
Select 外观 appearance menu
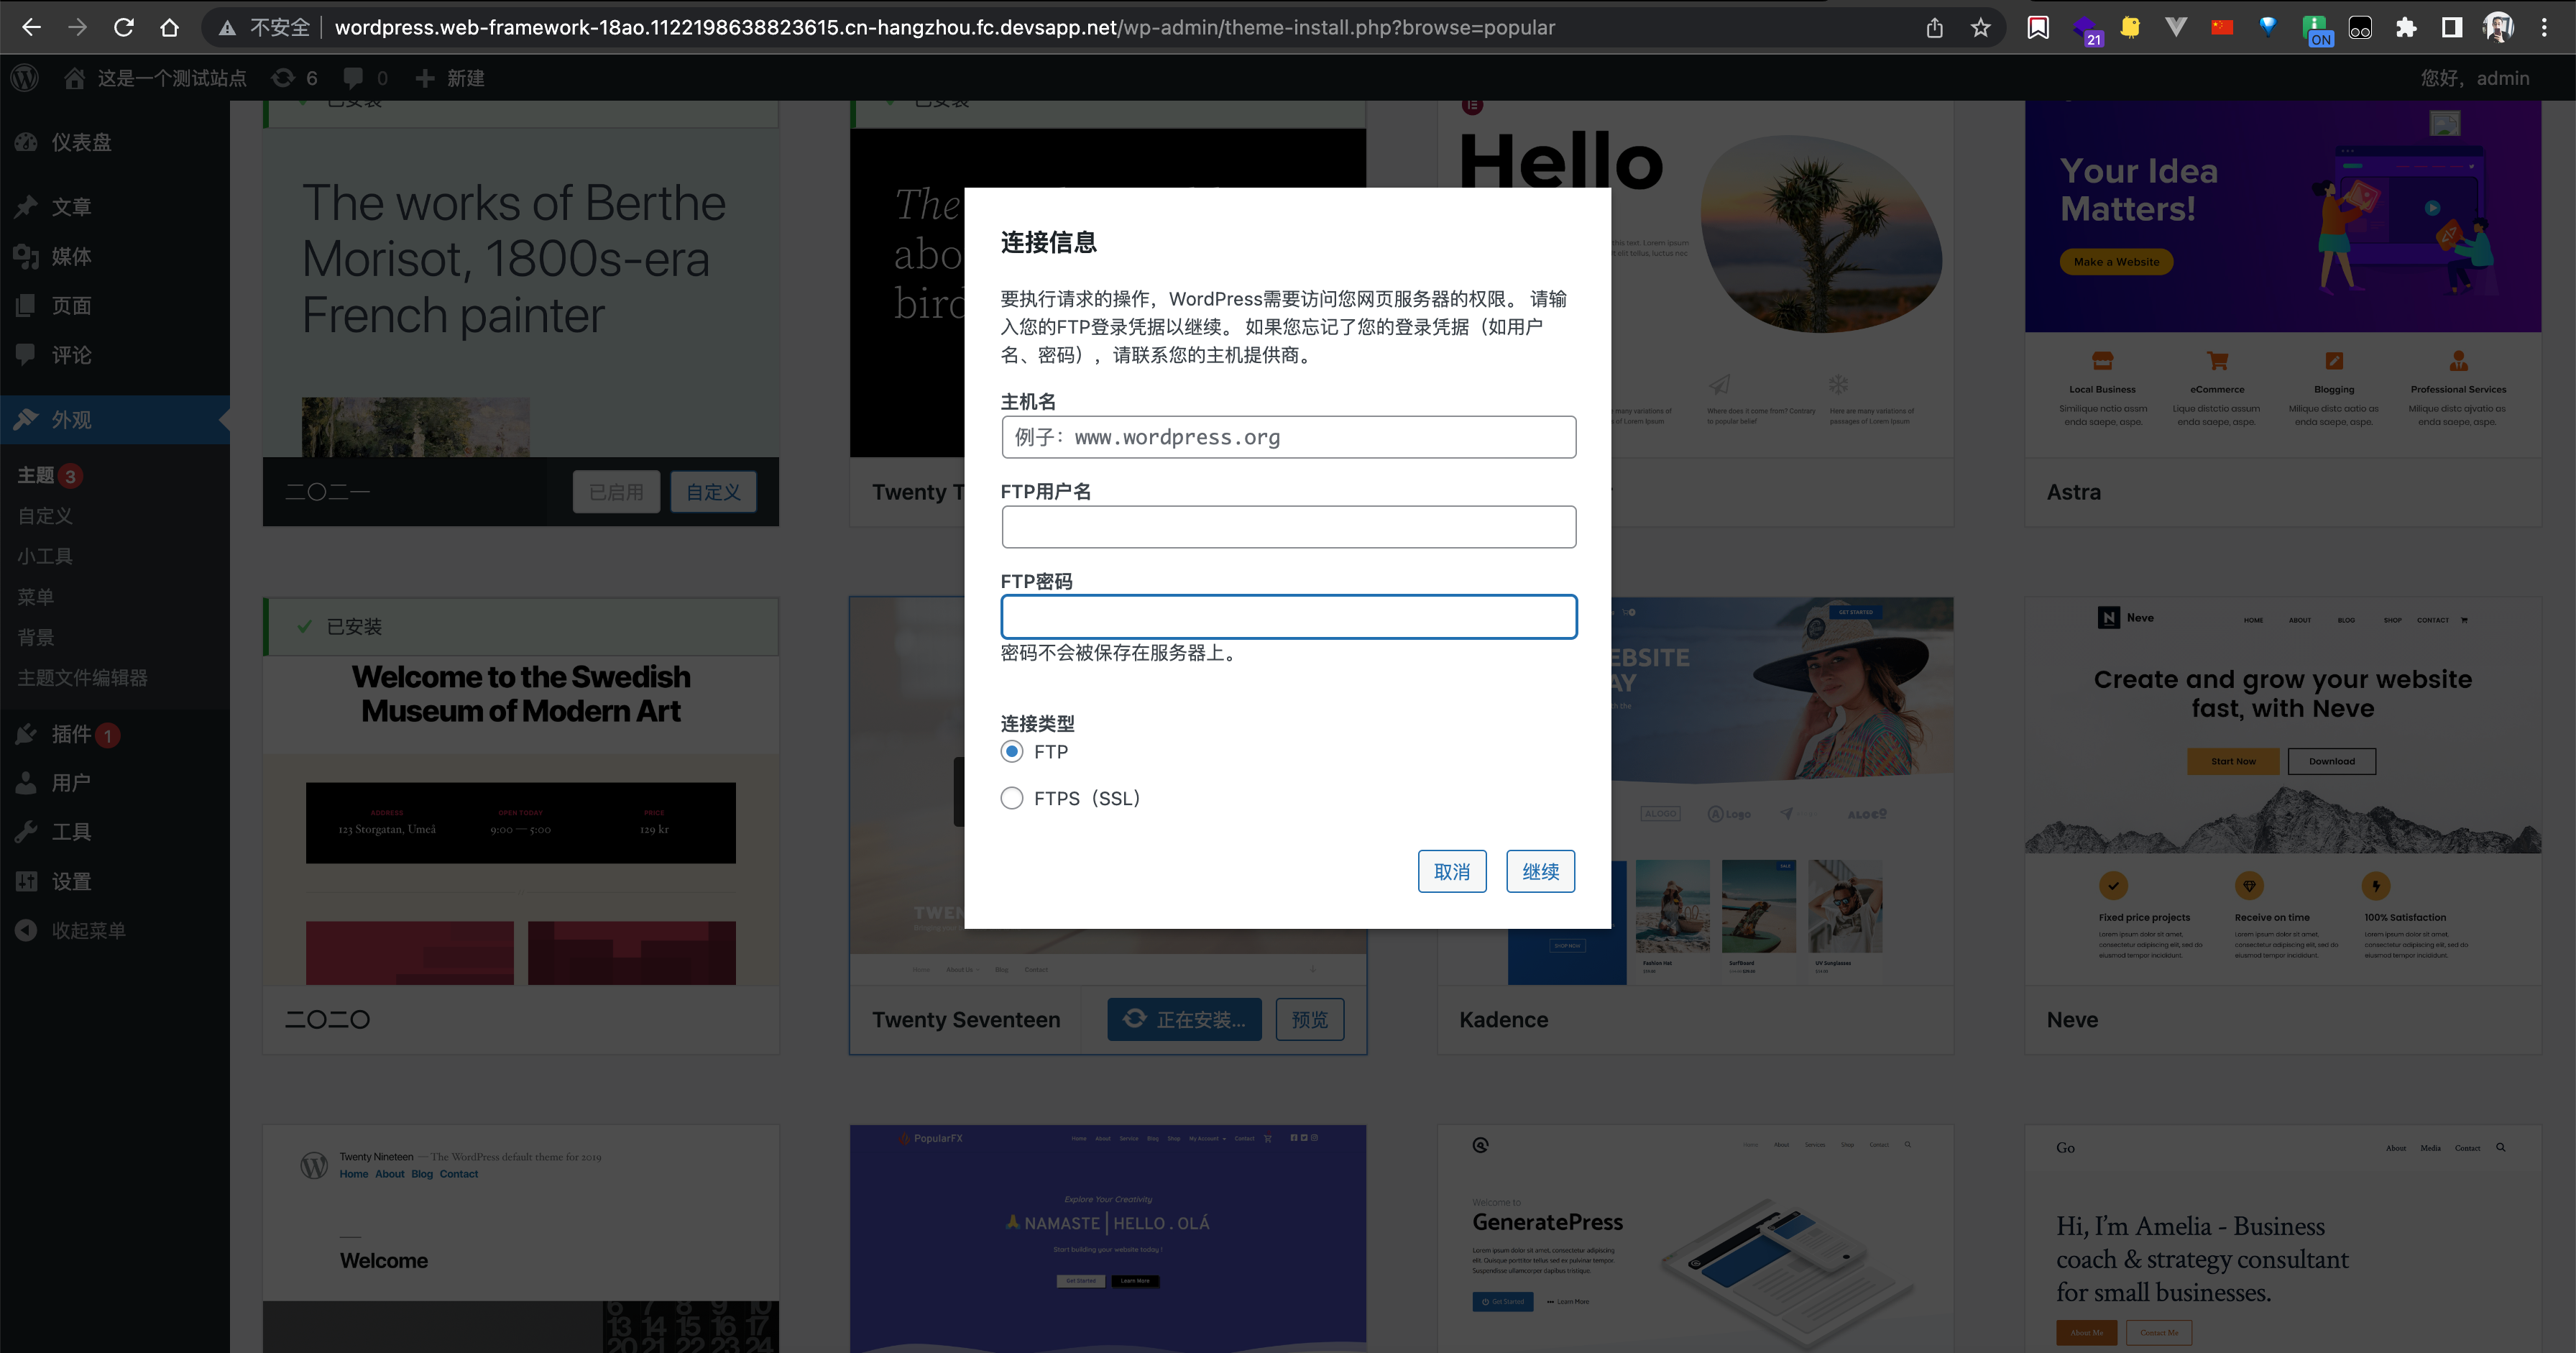[115, 420]
